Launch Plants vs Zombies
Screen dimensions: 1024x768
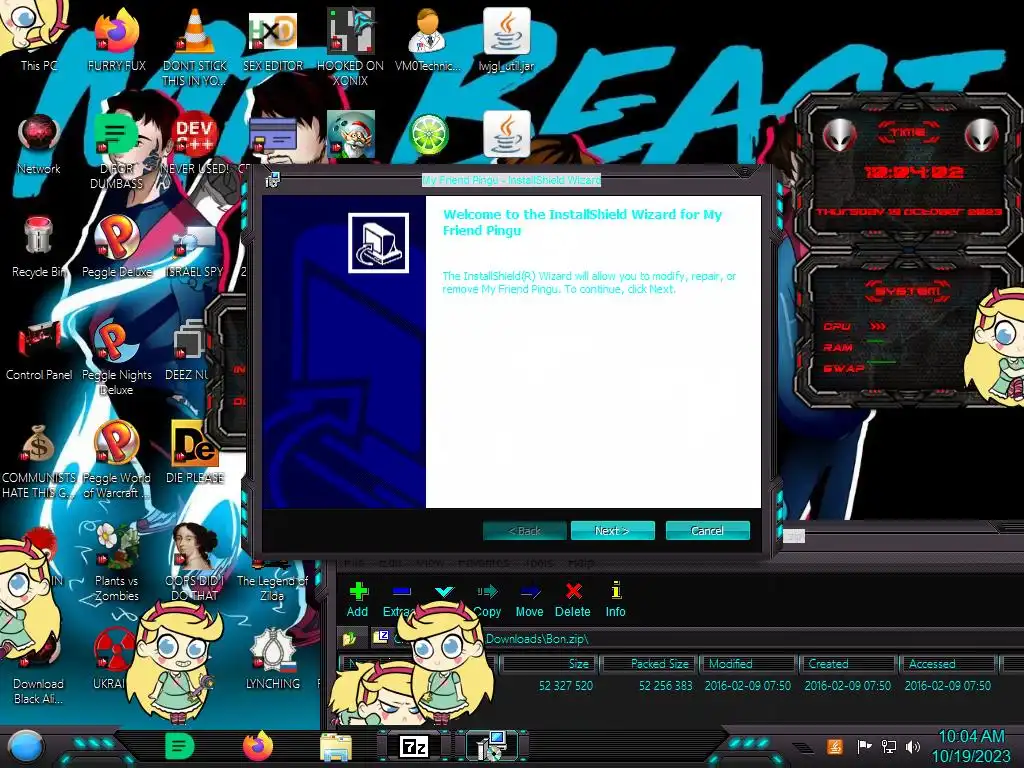point(117,563)
